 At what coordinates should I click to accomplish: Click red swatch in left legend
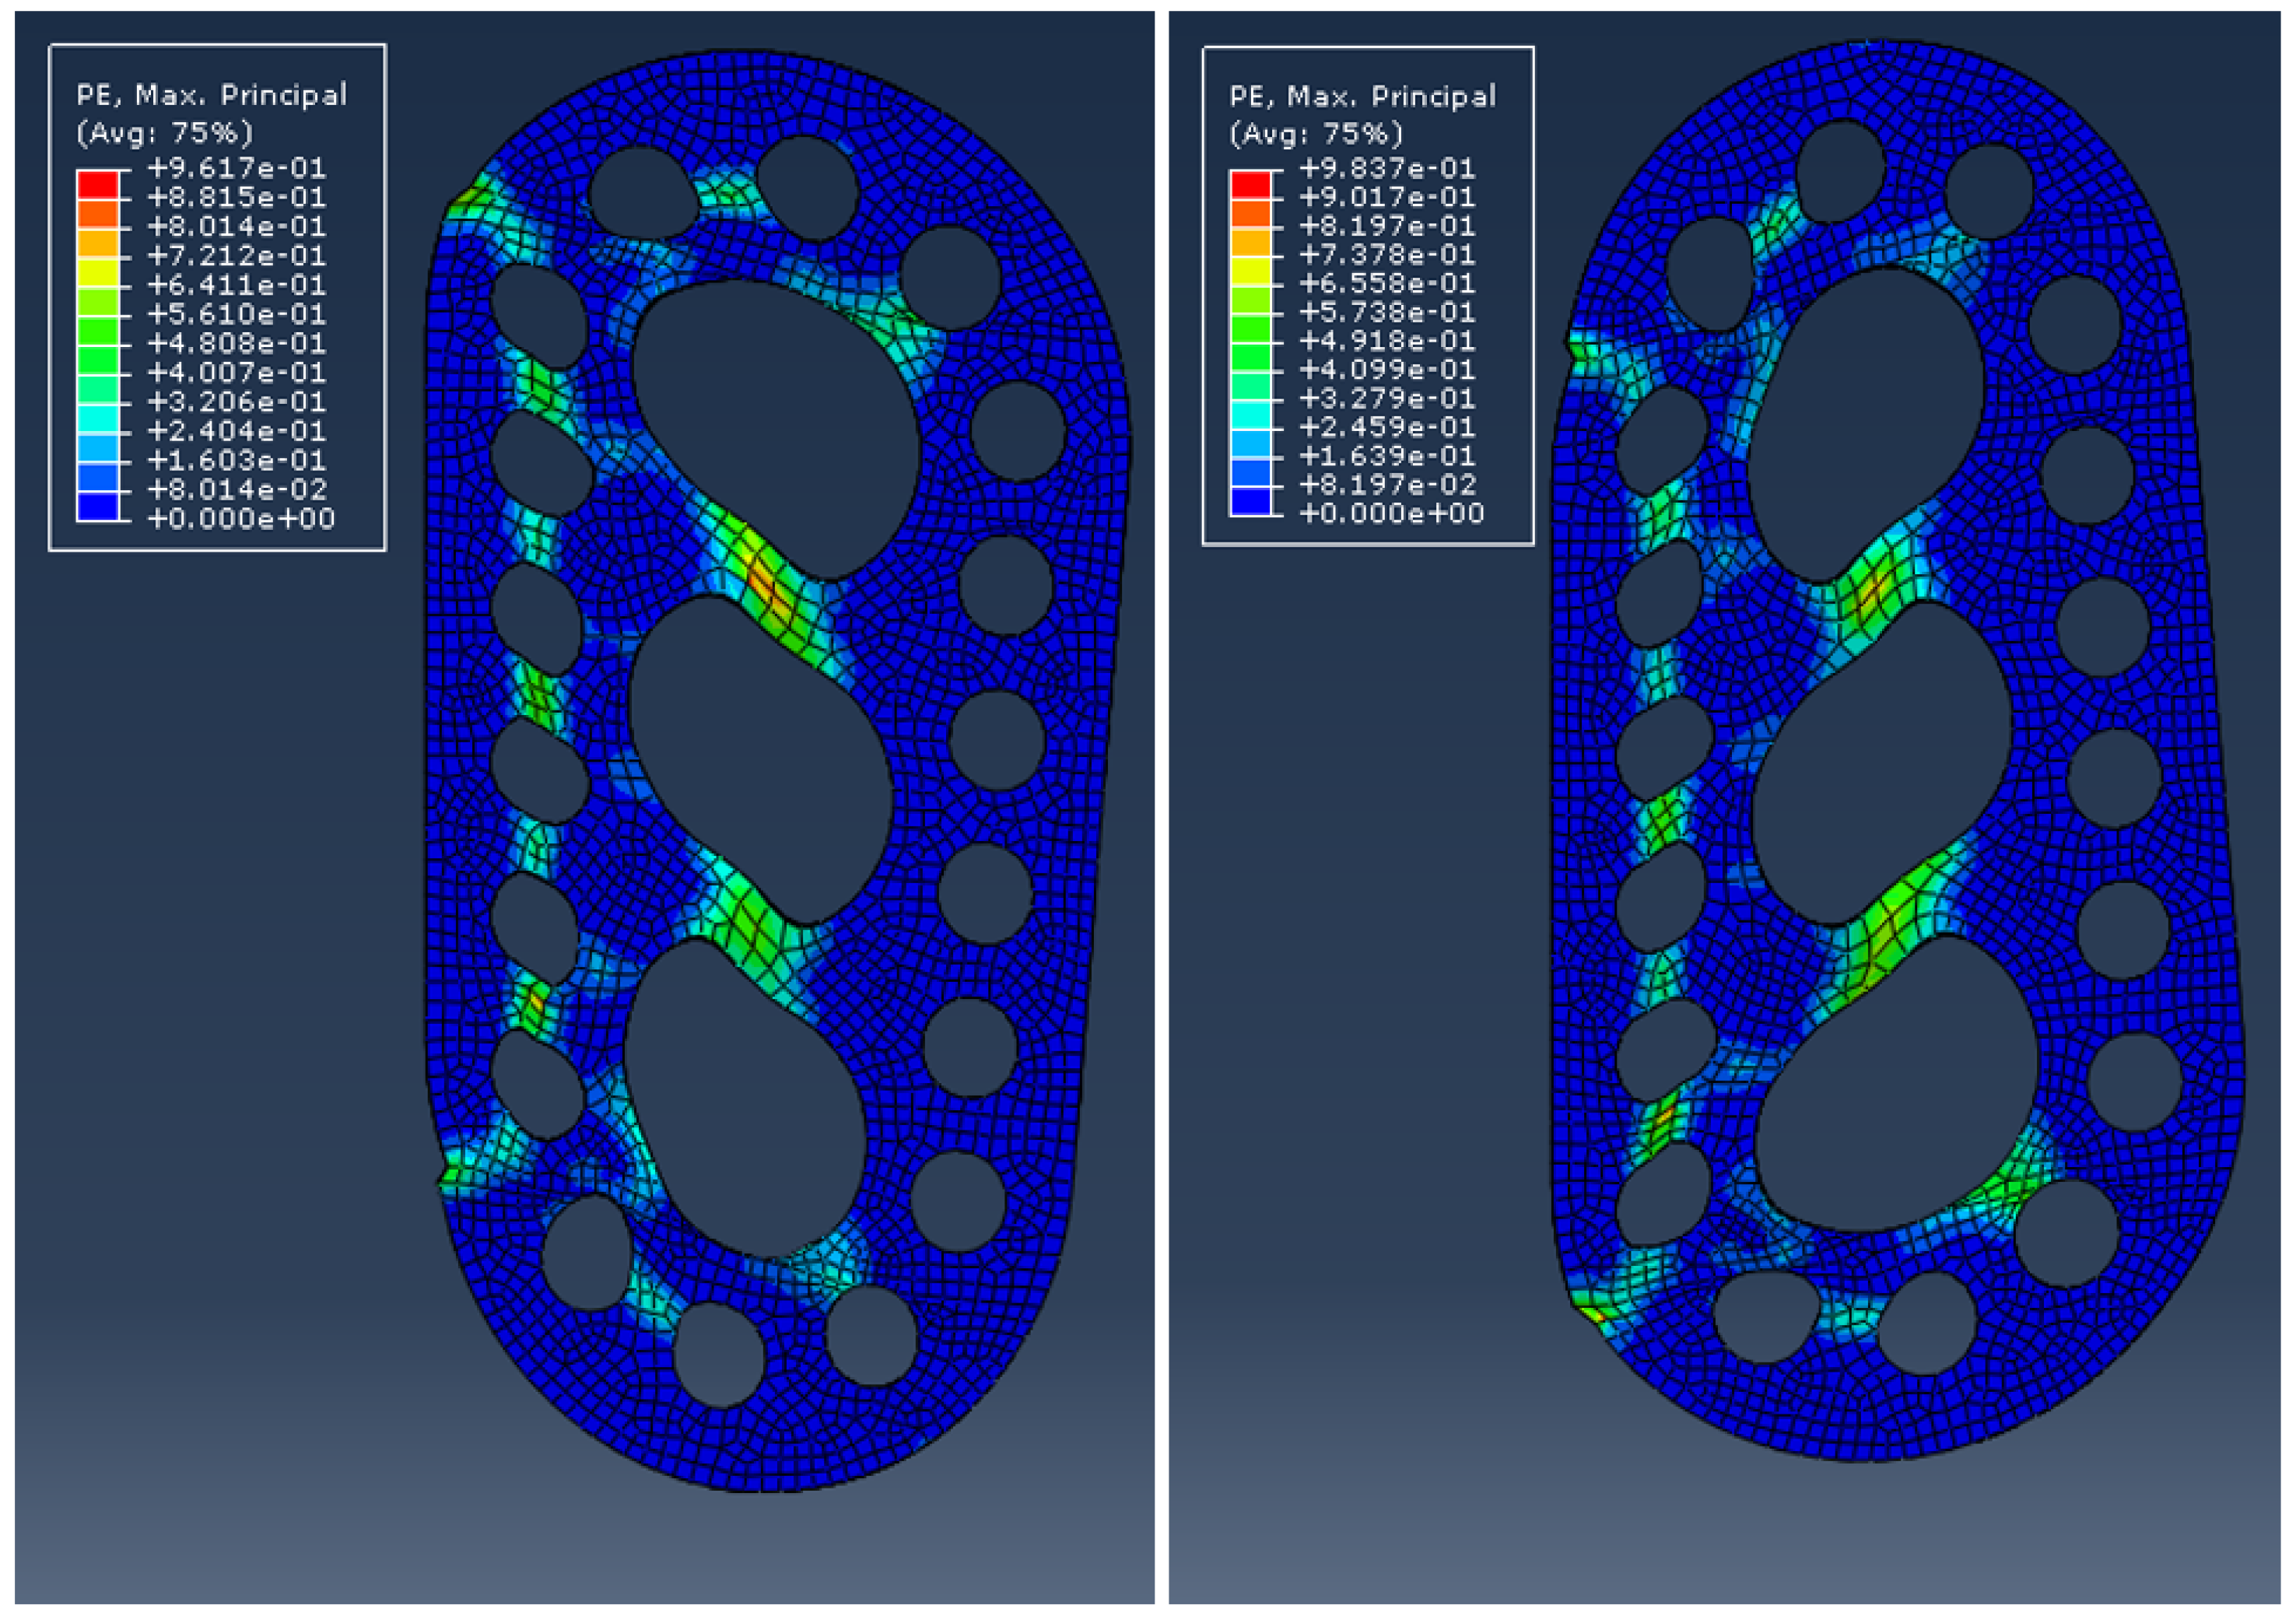(x=98, y=184)
